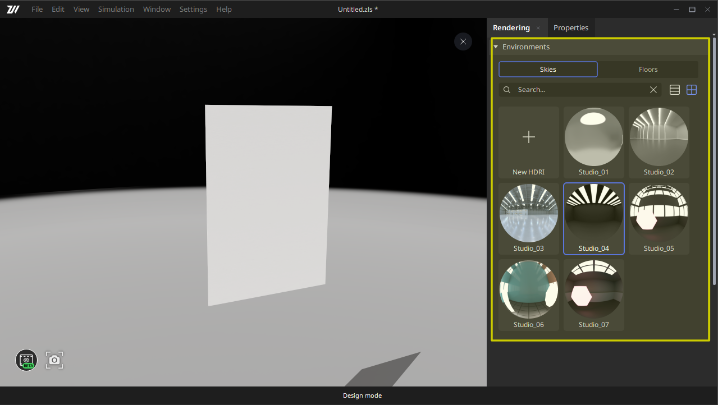Switch environments to list view
Viewport: 718px width, 405px height.
[675, 90]
